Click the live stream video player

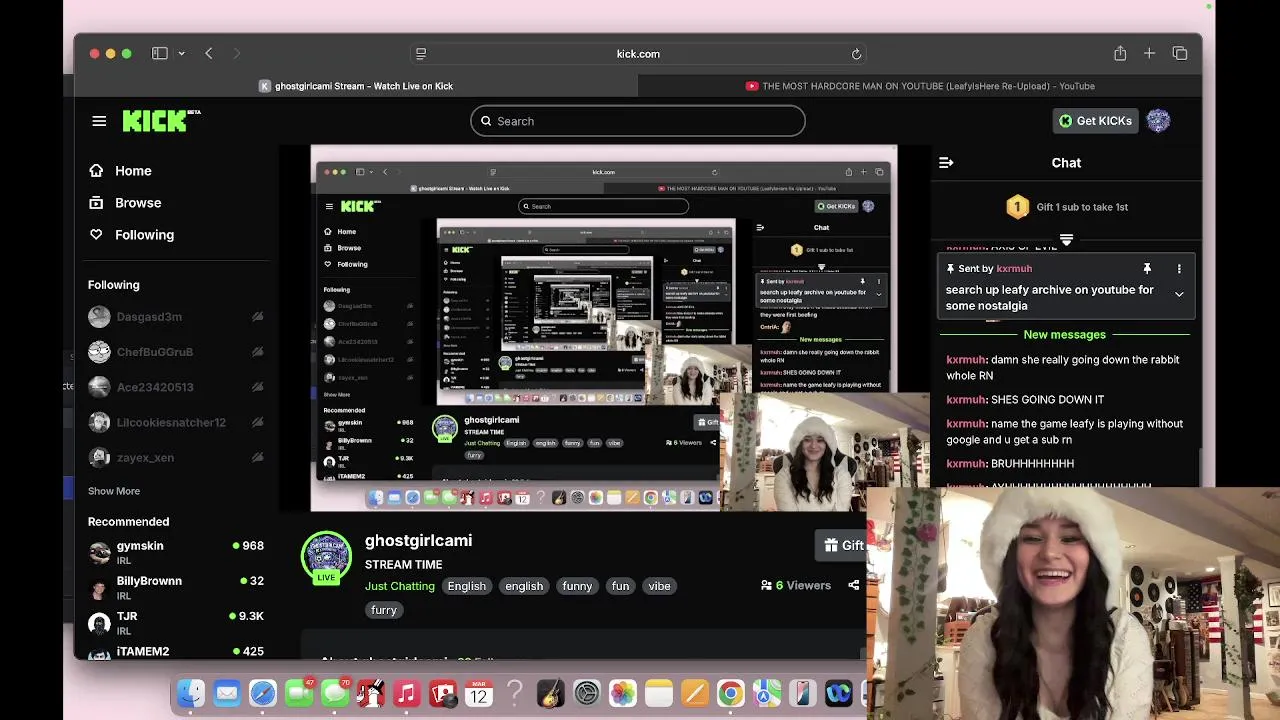click(x=604, y=328)
